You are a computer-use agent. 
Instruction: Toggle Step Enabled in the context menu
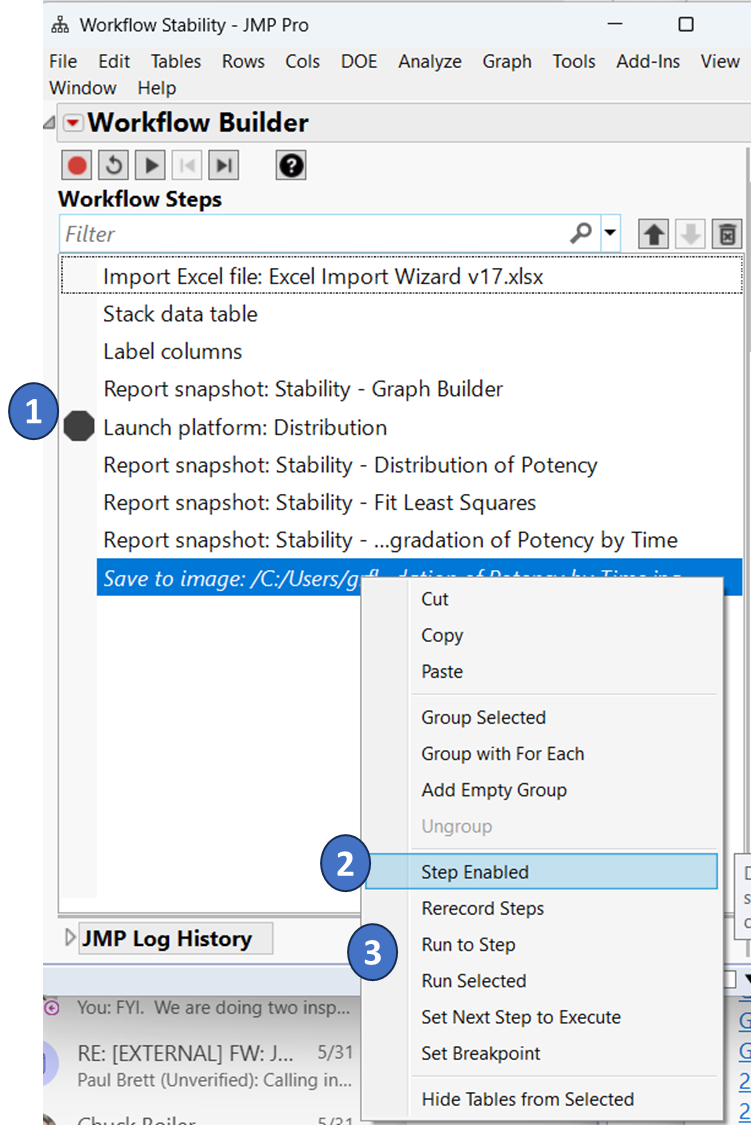[x=475, y=872]
